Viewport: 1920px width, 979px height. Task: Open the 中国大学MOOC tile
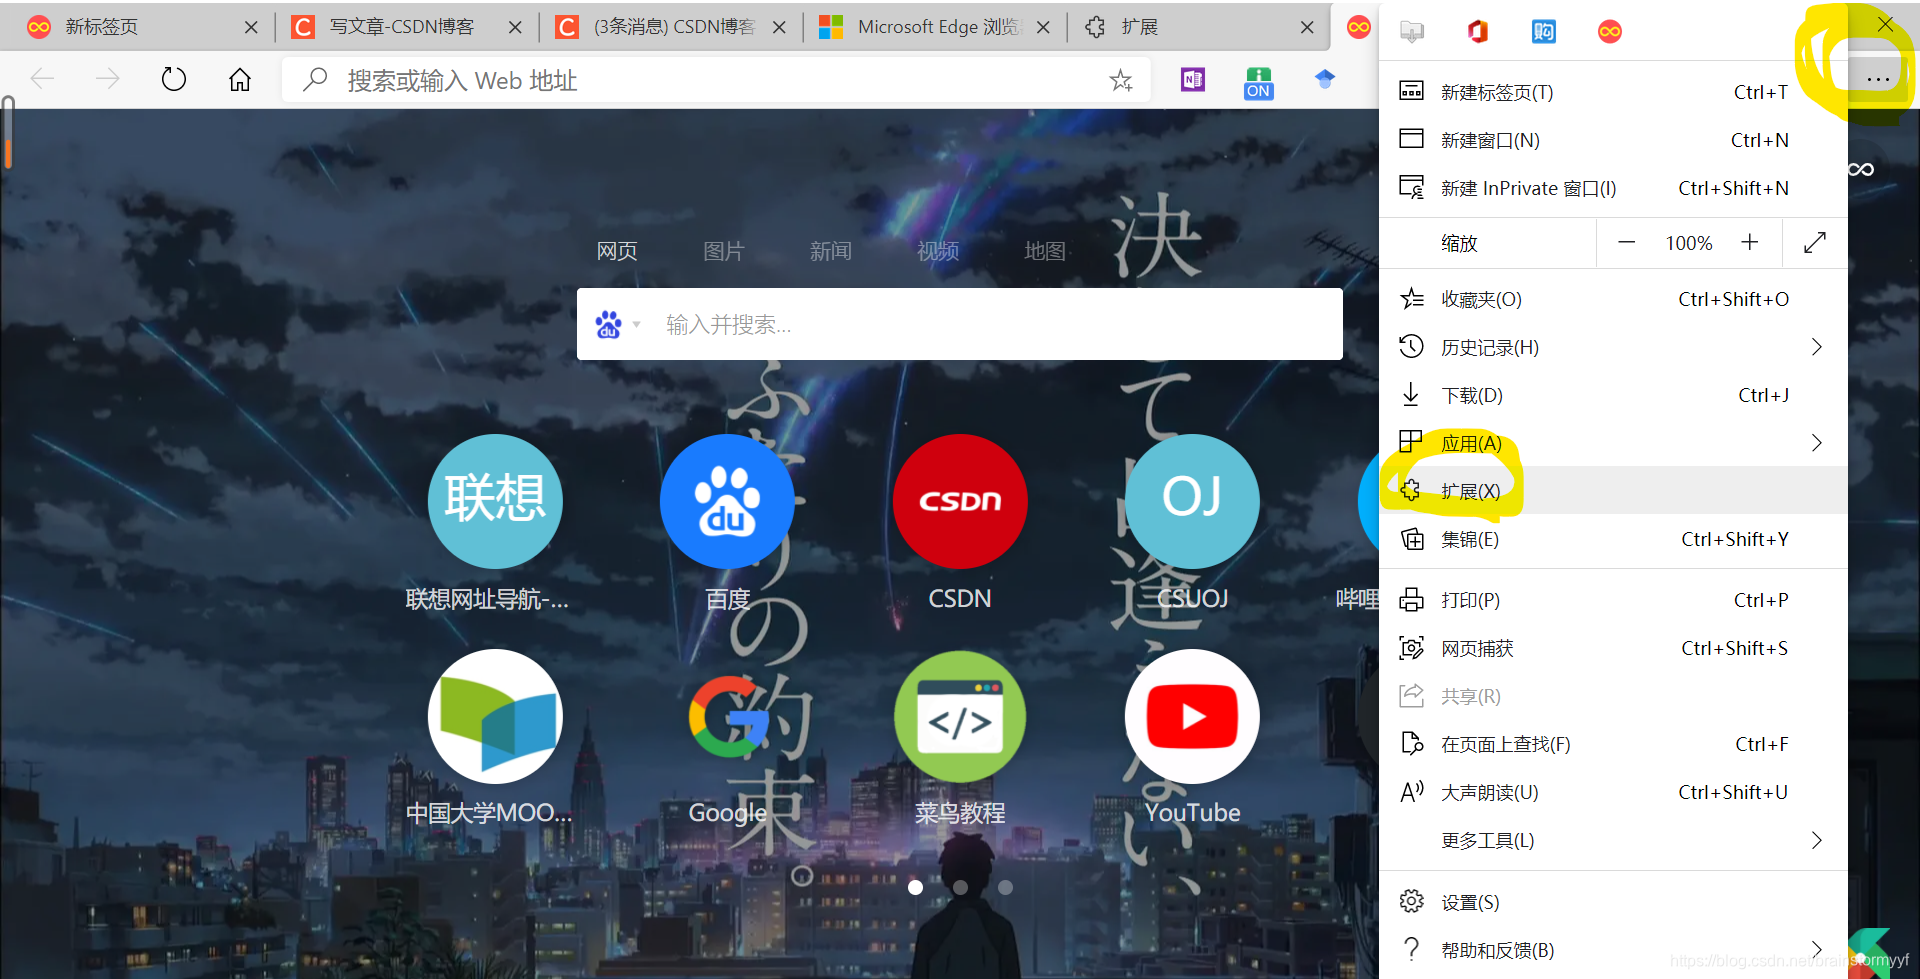[495, 717]
